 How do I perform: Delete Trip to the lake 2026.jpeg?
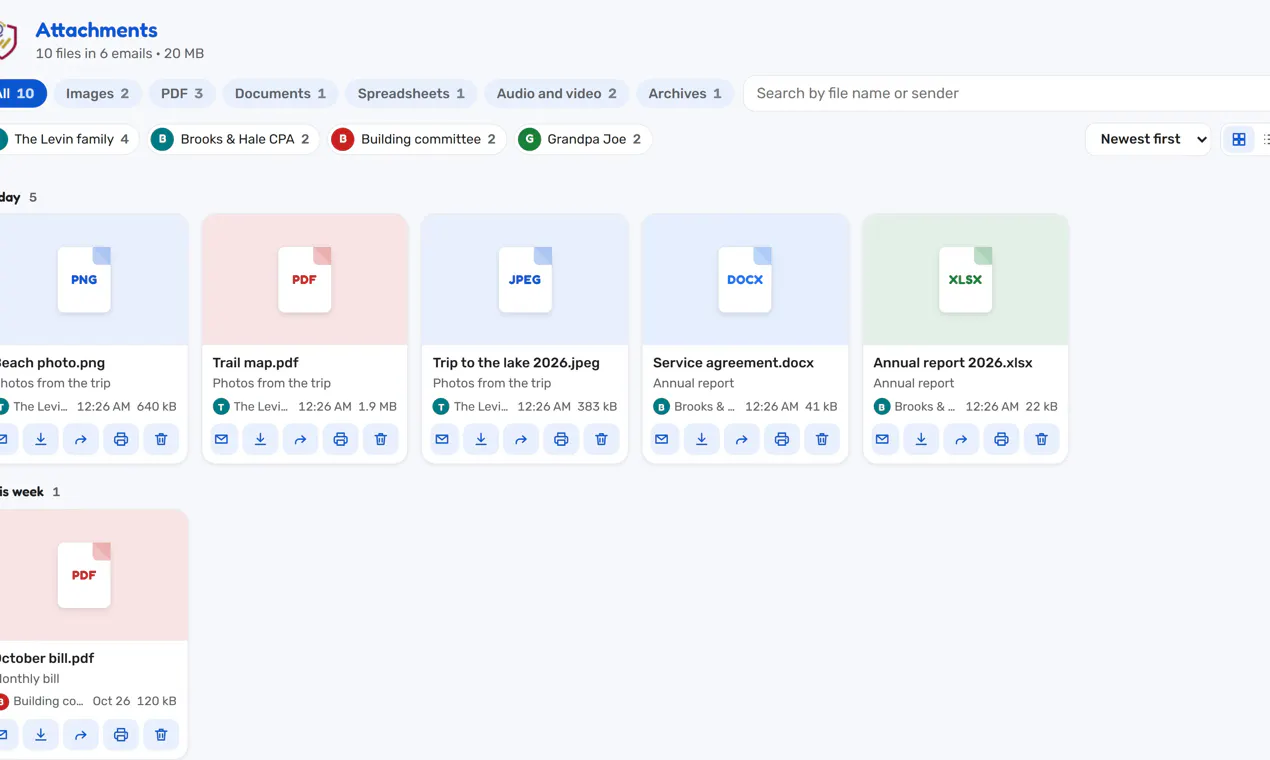point(601,439)
